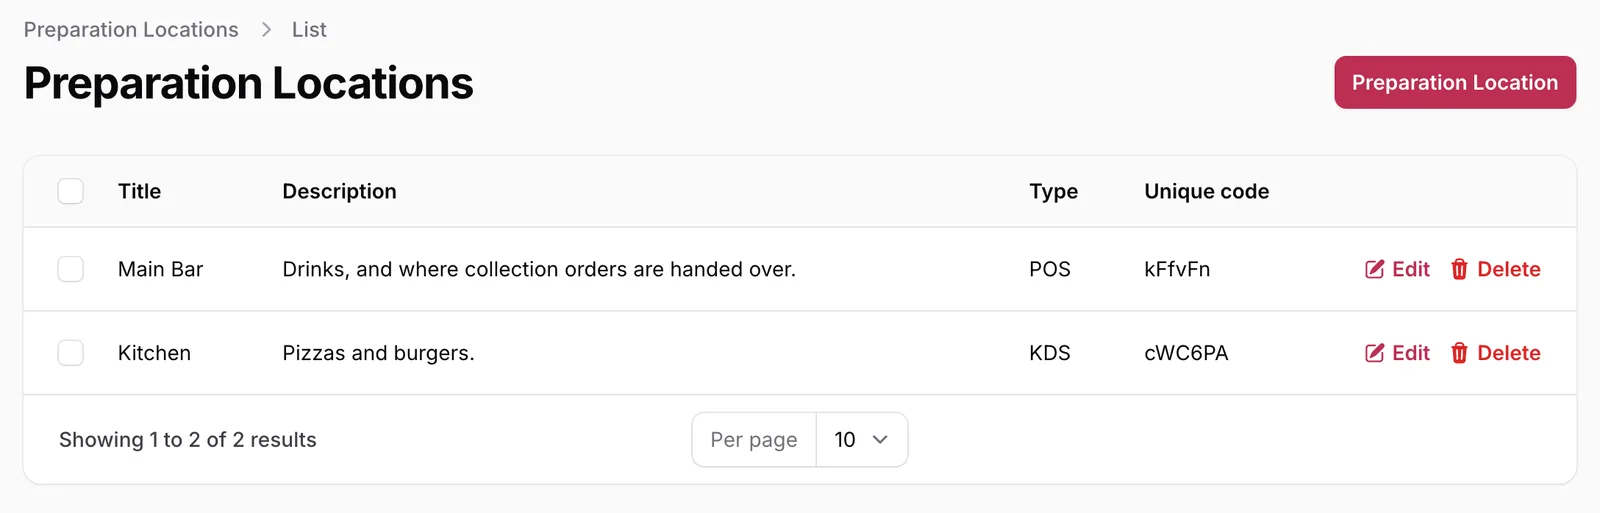Sort by the Title column header
The width and height of the screenshot is (1600, 513).
140,191
